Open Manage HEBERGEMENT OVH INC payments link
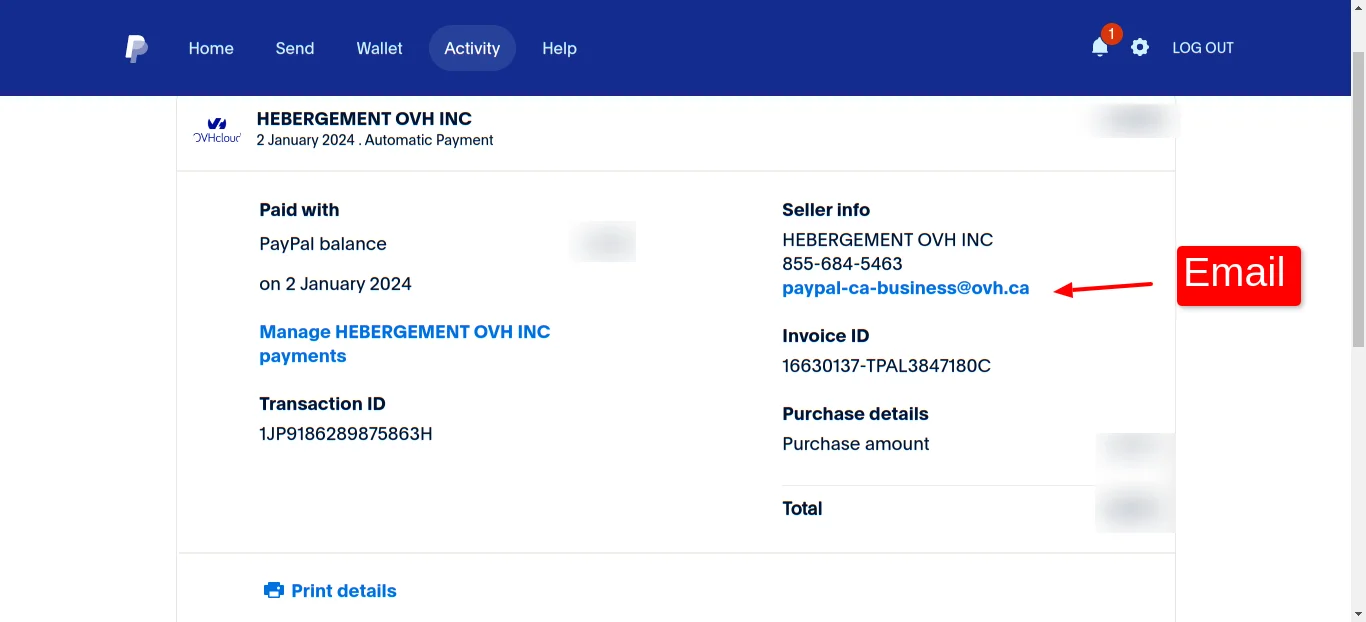 click(x=404, y=343)
